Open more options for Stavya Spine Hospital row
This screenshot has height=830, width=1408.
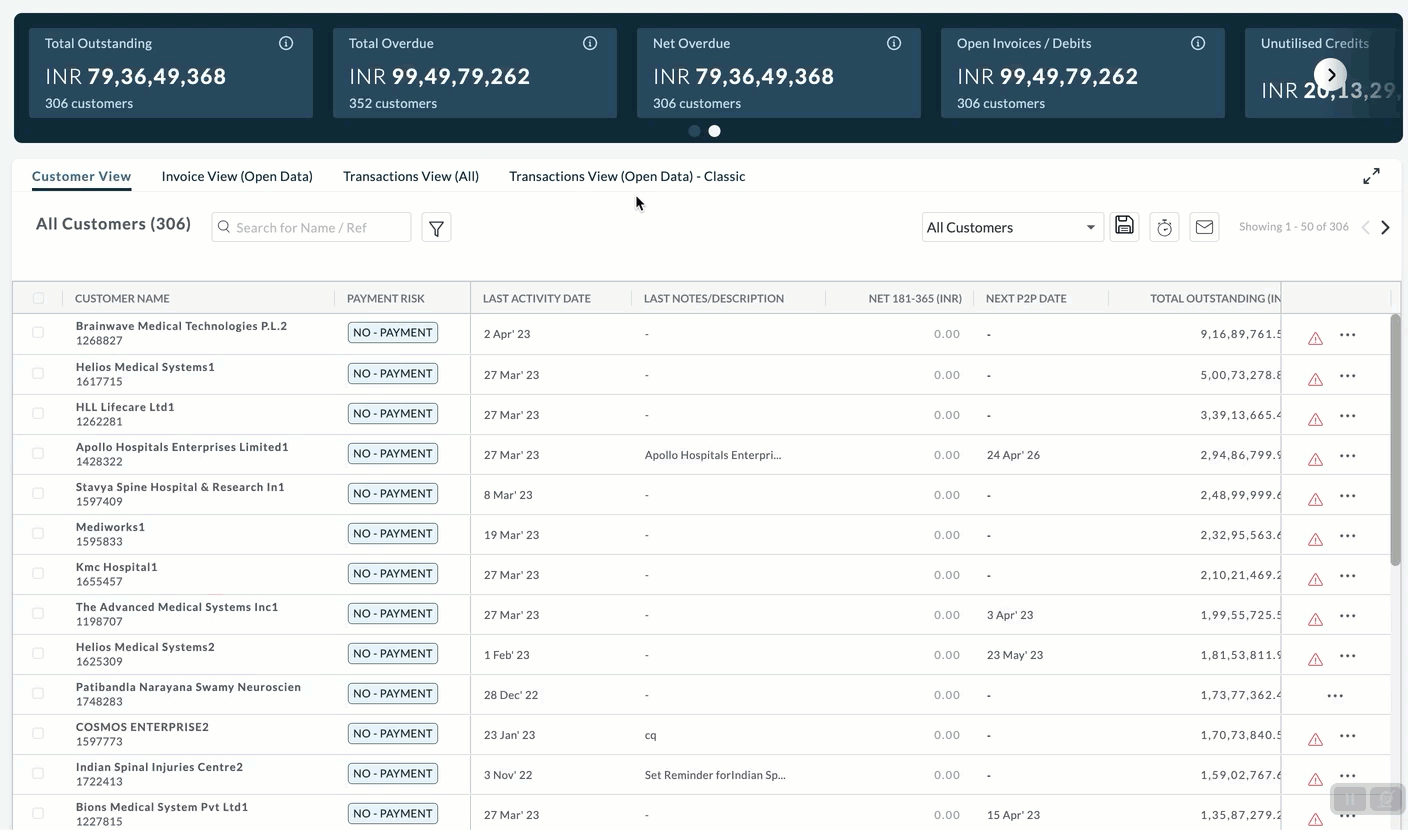pos(1348,495)
